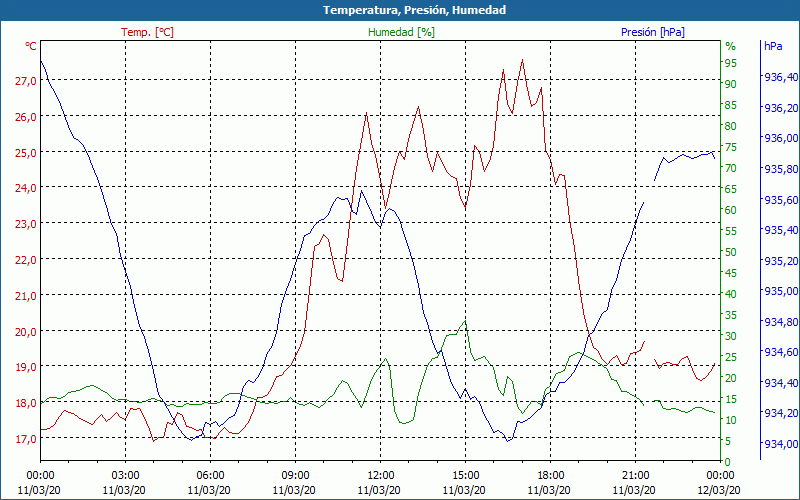Click the '12/03/20' date label

coord(719,490)
